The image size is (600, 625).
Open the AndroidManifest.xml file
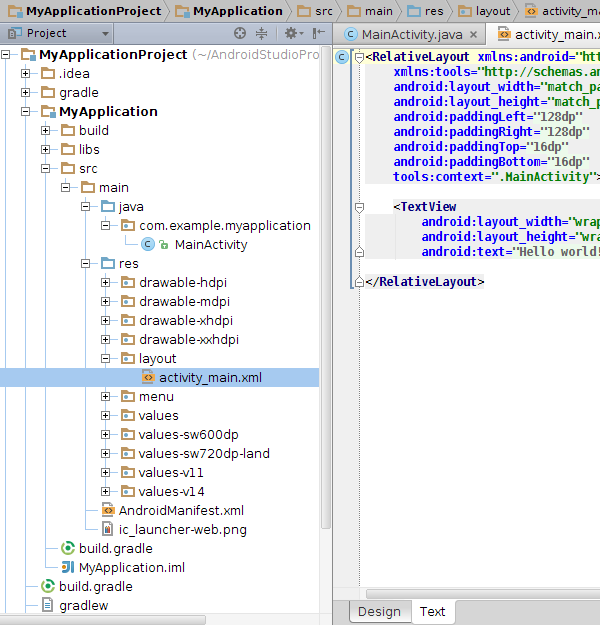(181, 510)
